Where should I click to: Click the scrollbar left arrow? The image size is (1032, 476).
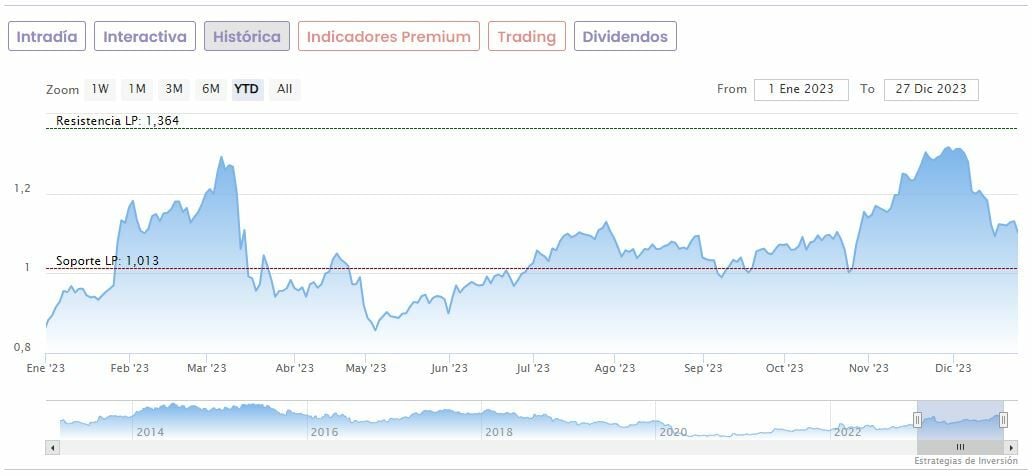point(53,447)
